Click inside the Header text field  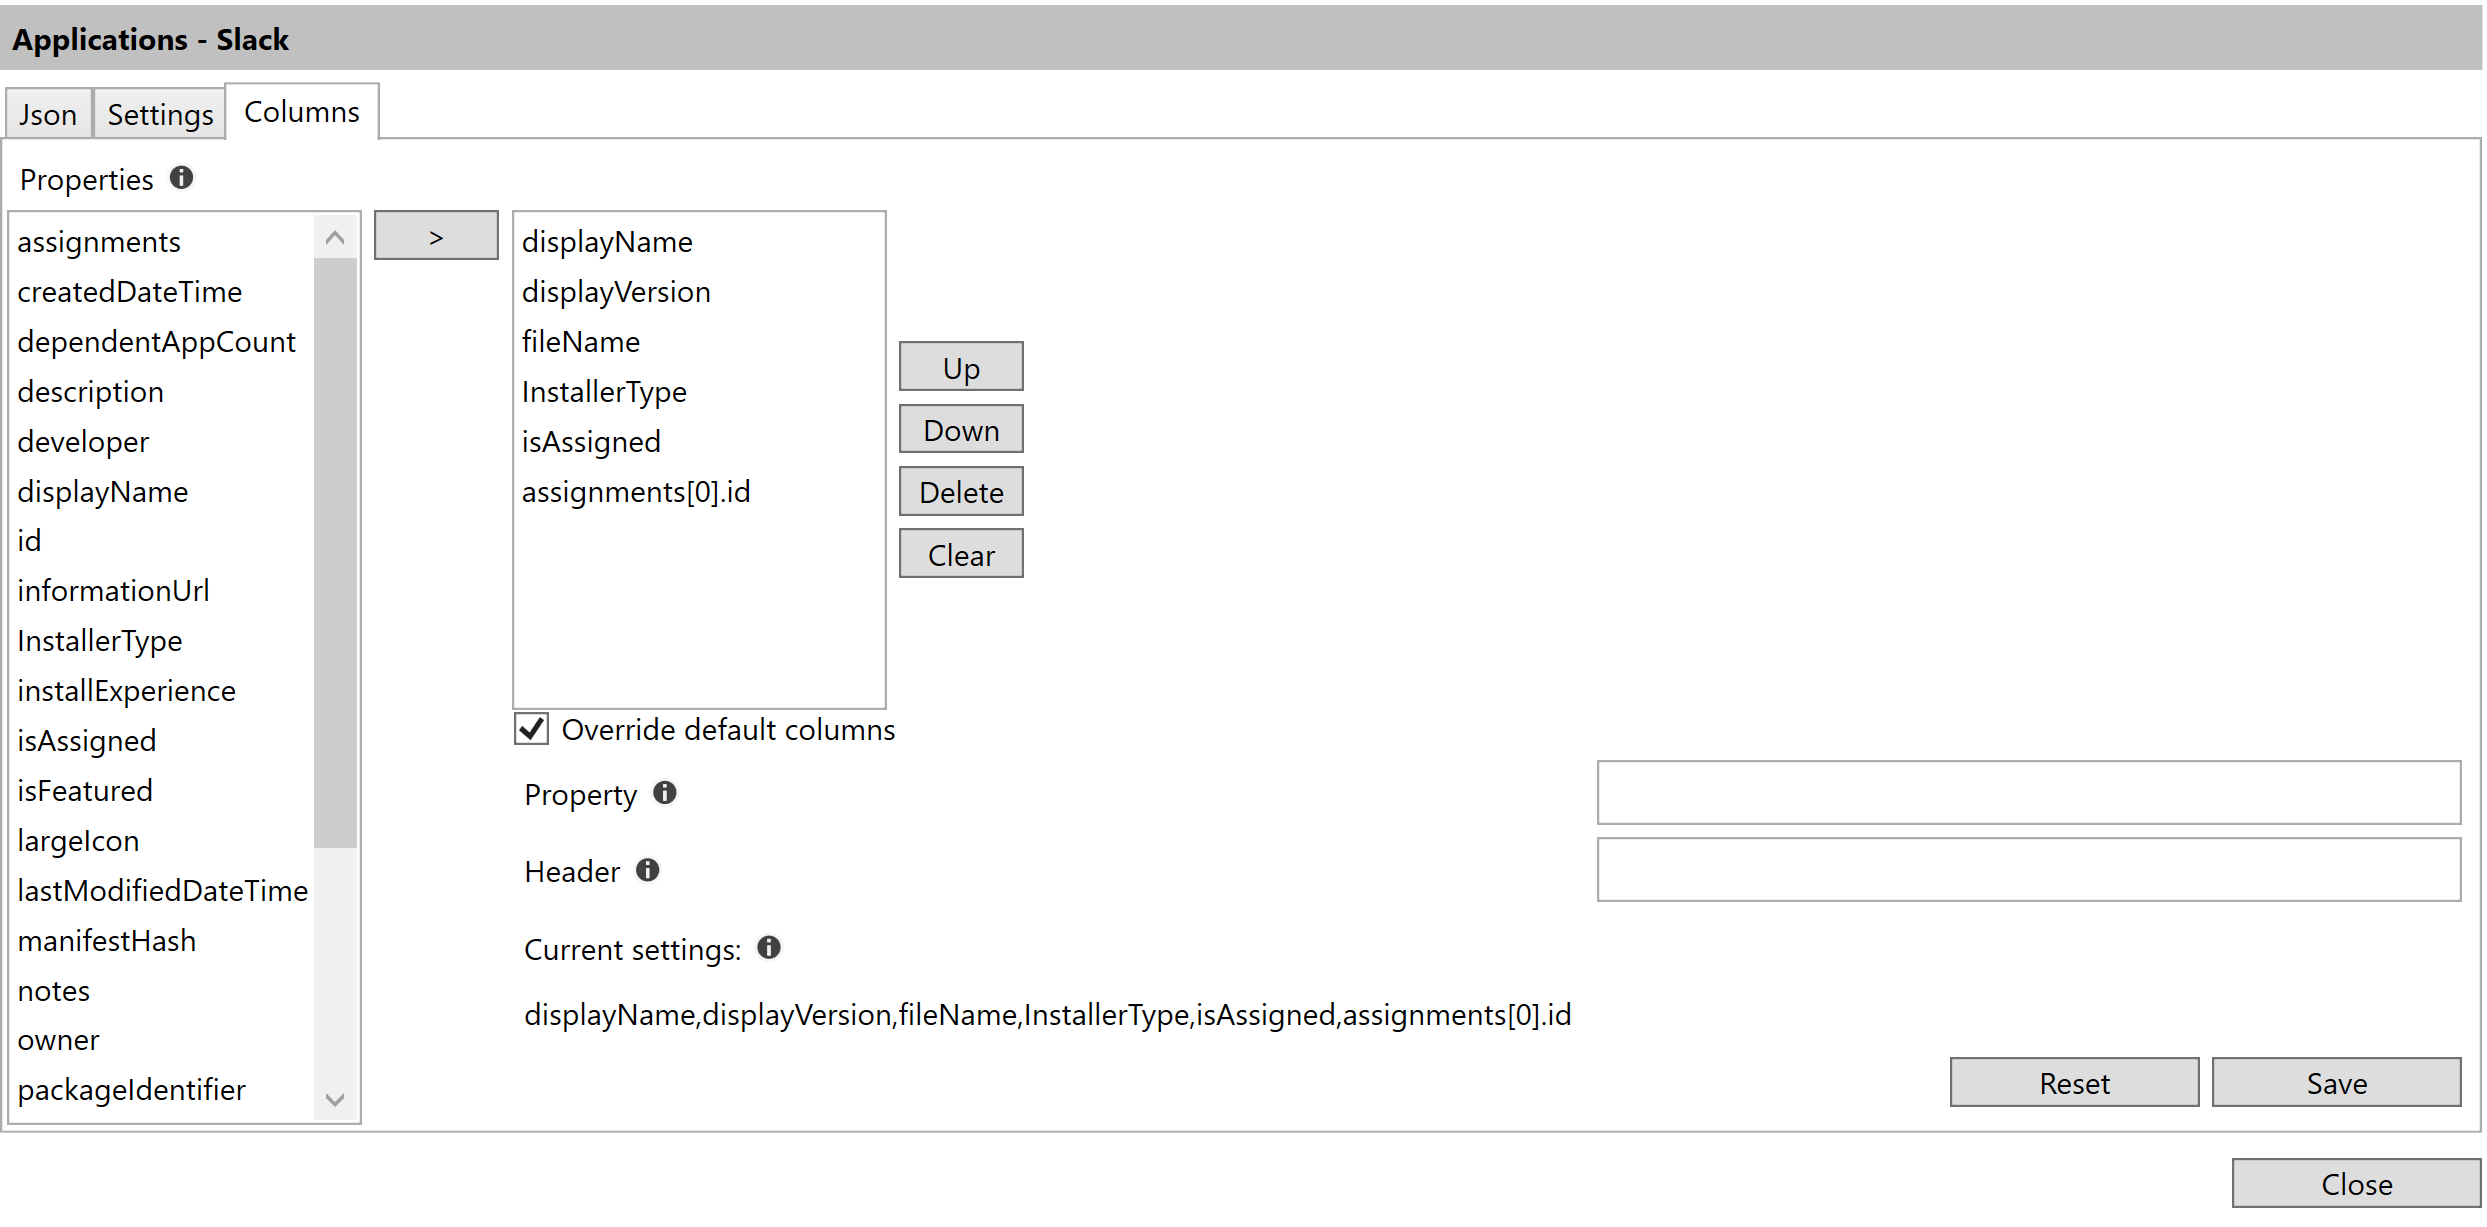pos(2030,869)
